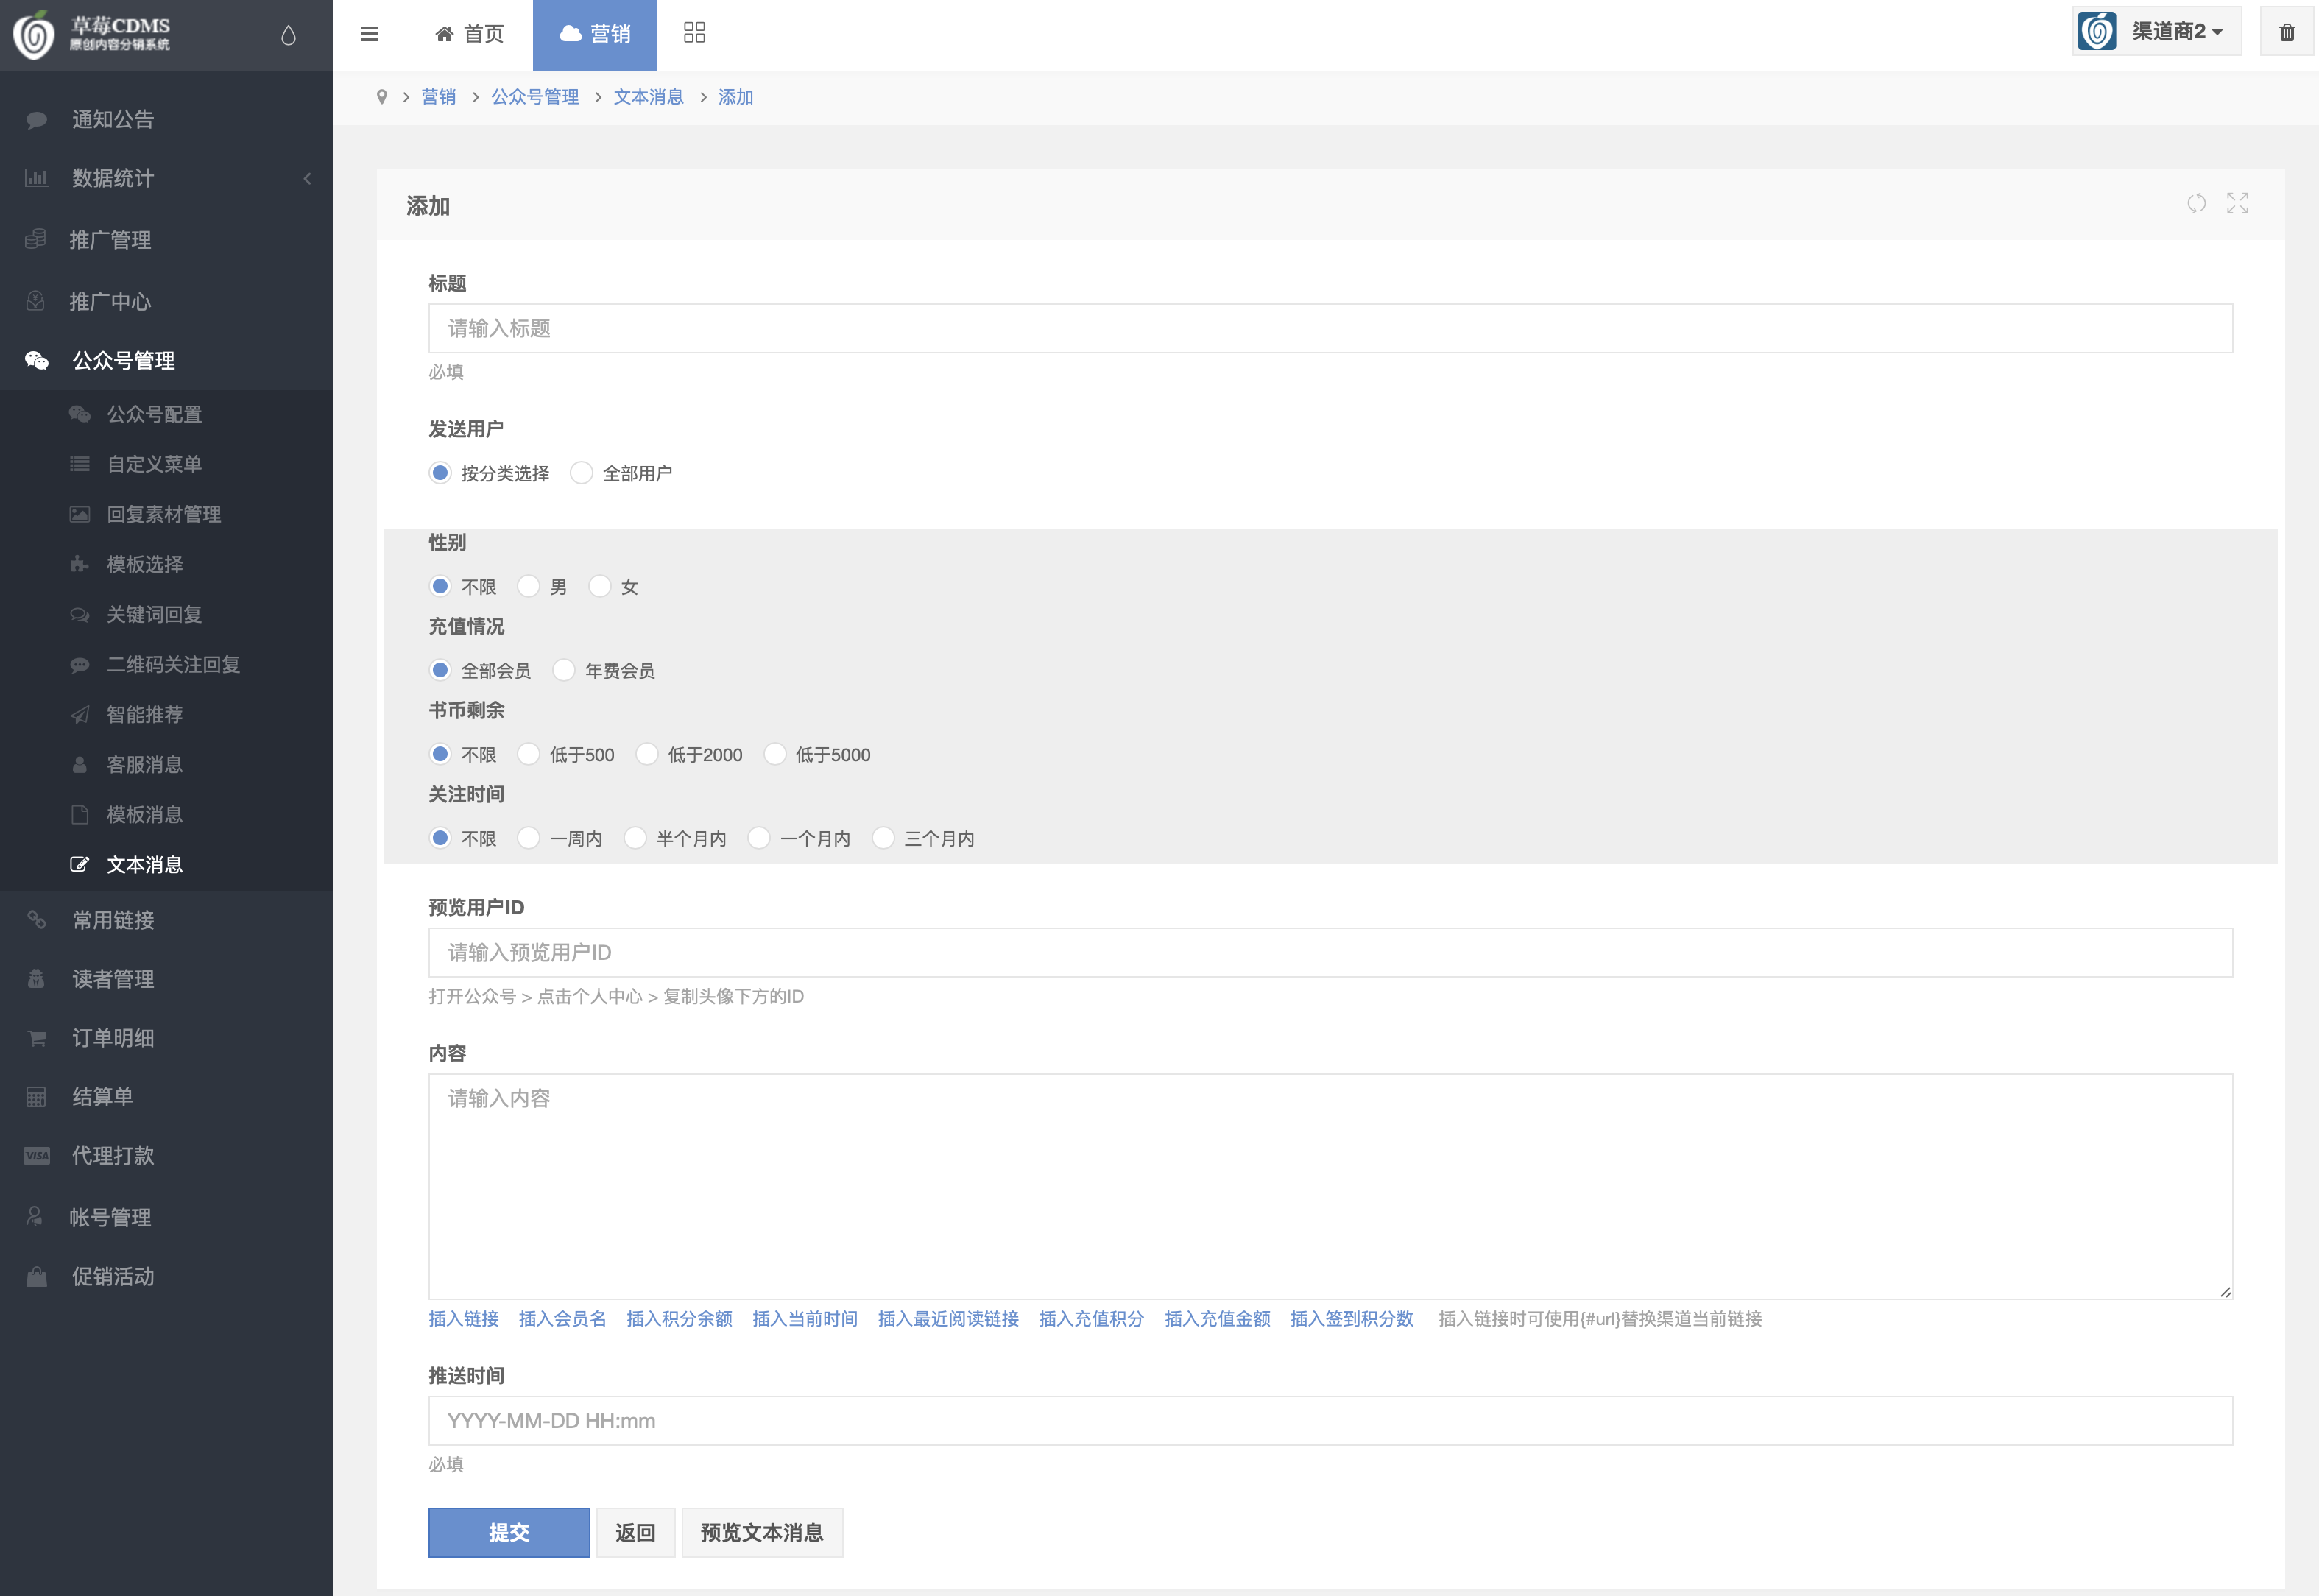Viewport: 2319px width, 1596px height.
Task: Click the 订单明细 shopping cart icon
Action: (37, 1037)
